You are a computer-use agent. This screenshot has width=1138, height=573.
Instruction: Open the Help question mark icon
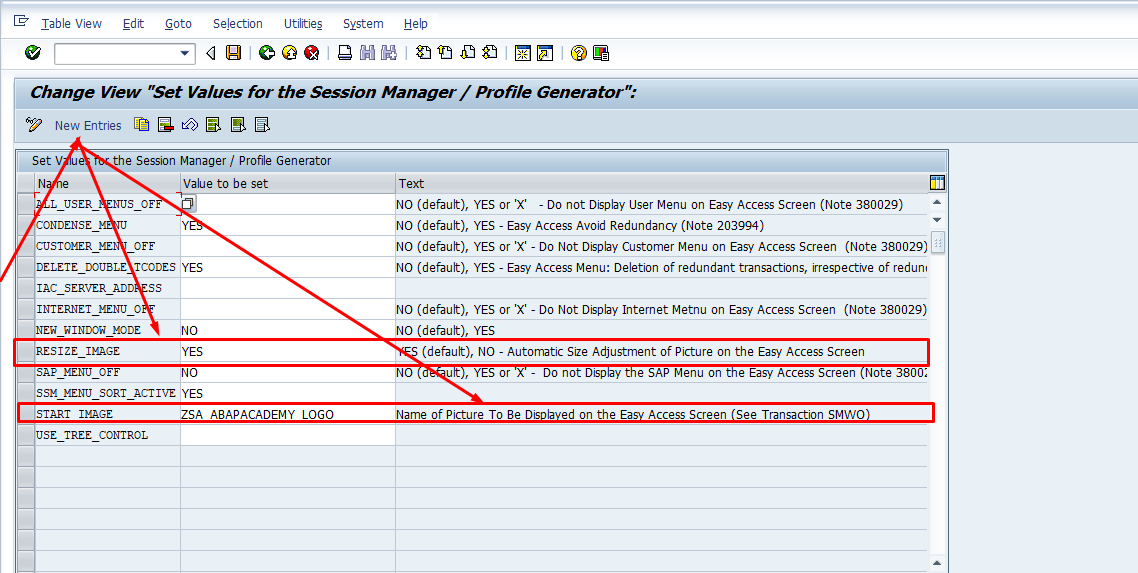578,53
